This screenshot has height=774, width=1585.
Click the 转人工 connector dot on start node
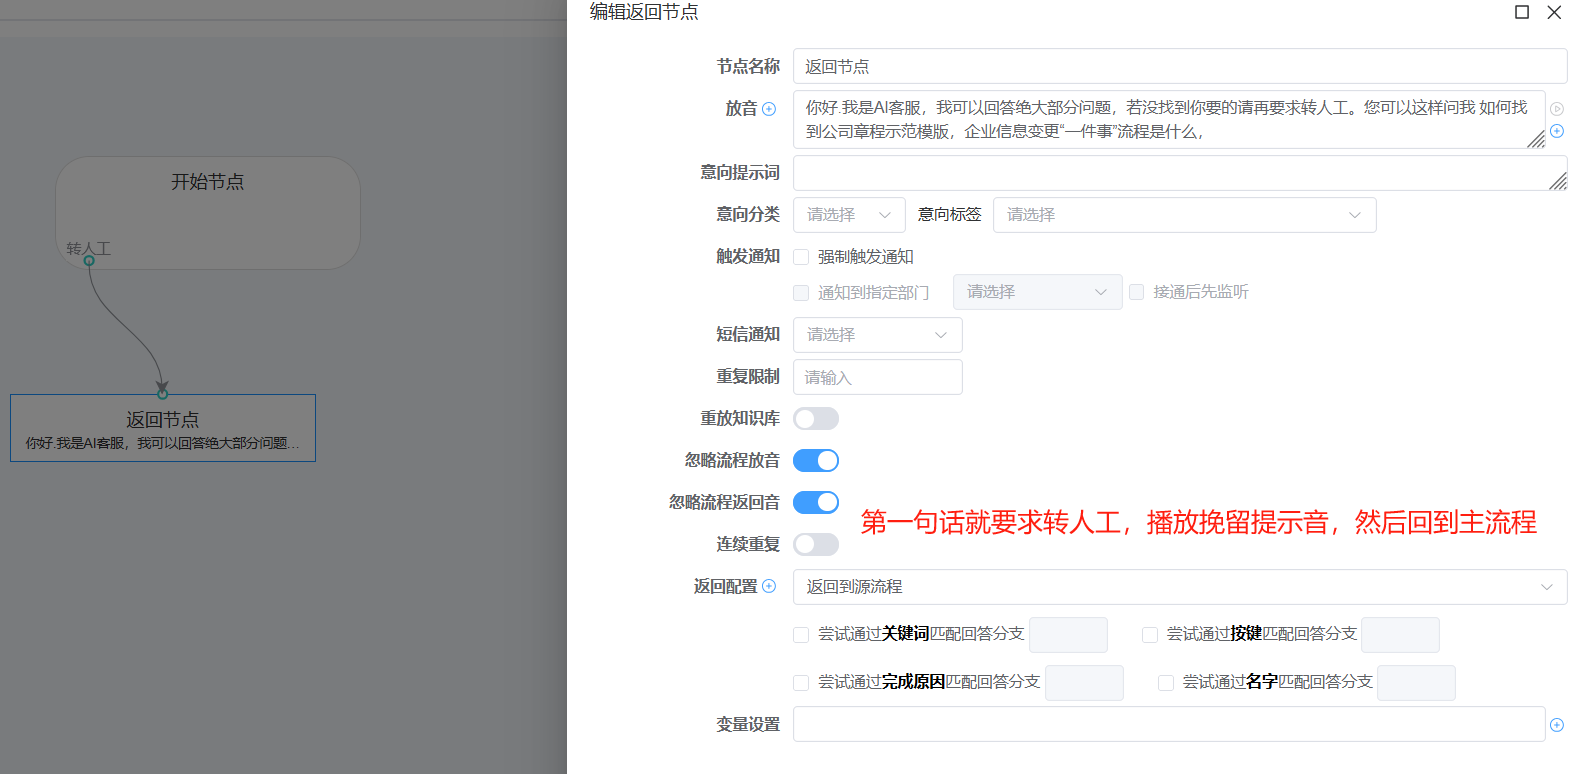tap(89, 261)
